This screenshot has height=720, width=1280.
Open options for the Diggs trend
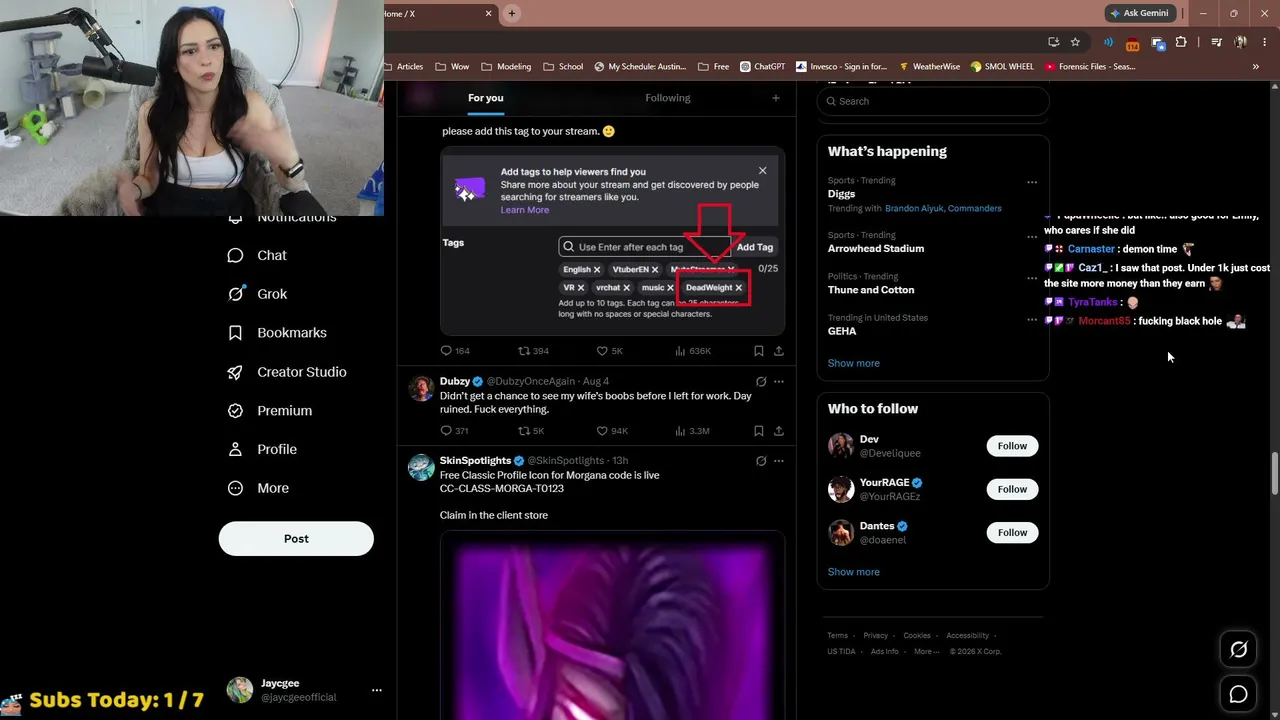point(1032,182)
